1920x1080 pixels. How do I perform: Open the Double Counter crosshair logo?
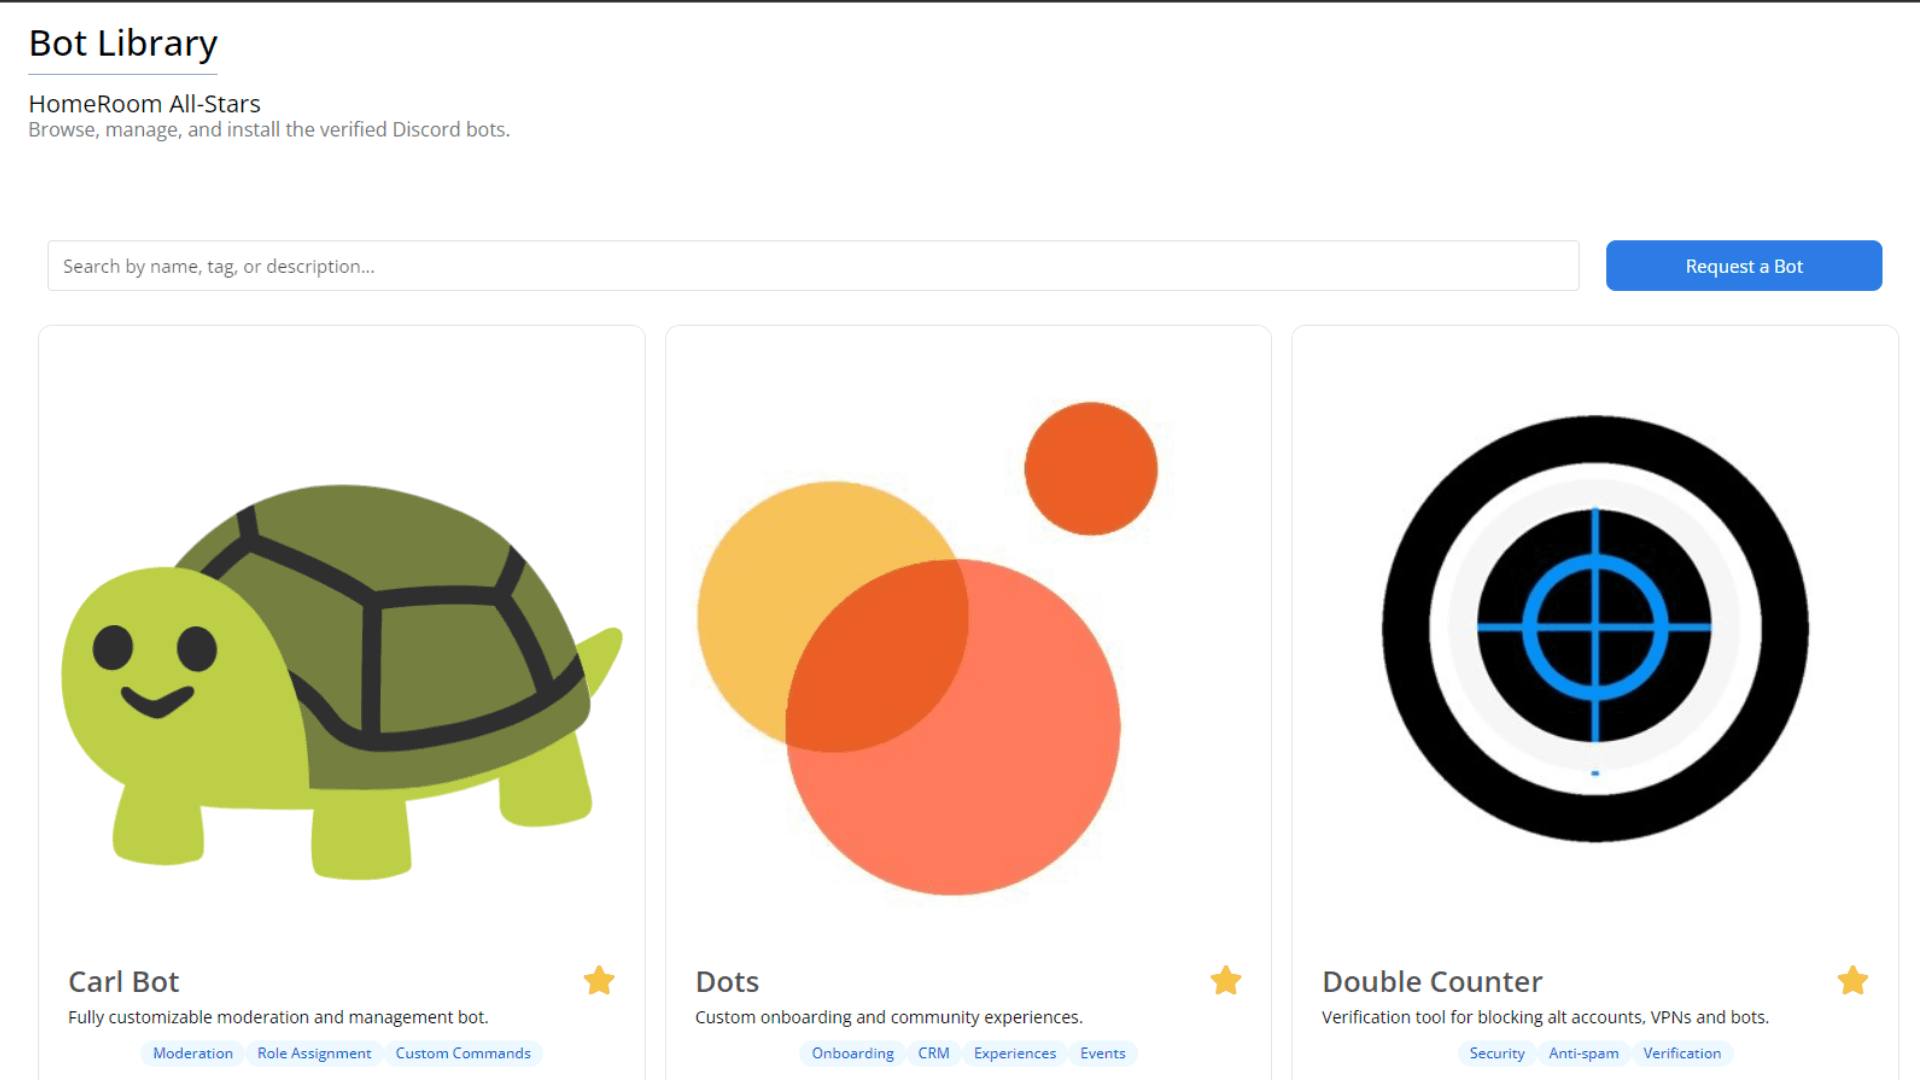[x=1595, y=628]
